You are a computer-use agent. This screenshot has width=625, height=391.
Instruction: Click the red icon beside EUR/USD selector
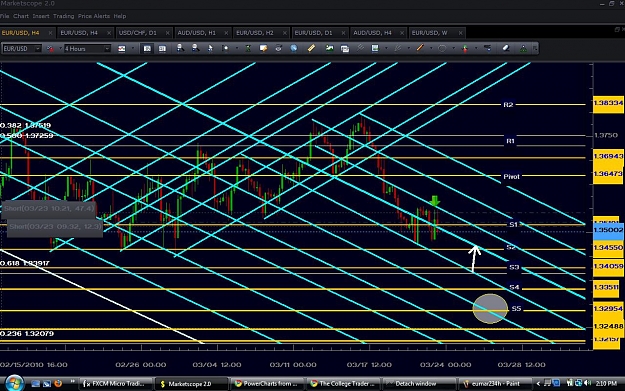pyautogui.click(x=50, y=49)
